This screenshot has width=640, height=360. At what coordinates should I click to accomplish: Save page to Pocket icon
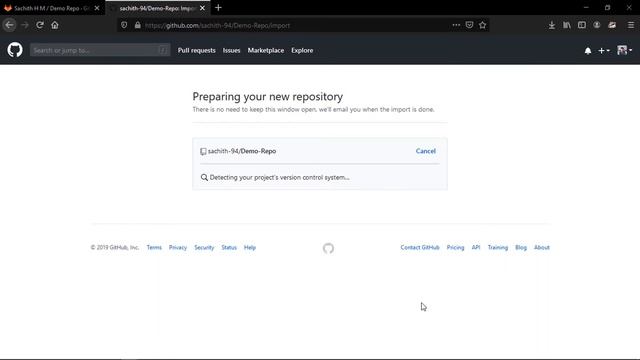pos(469,25)
